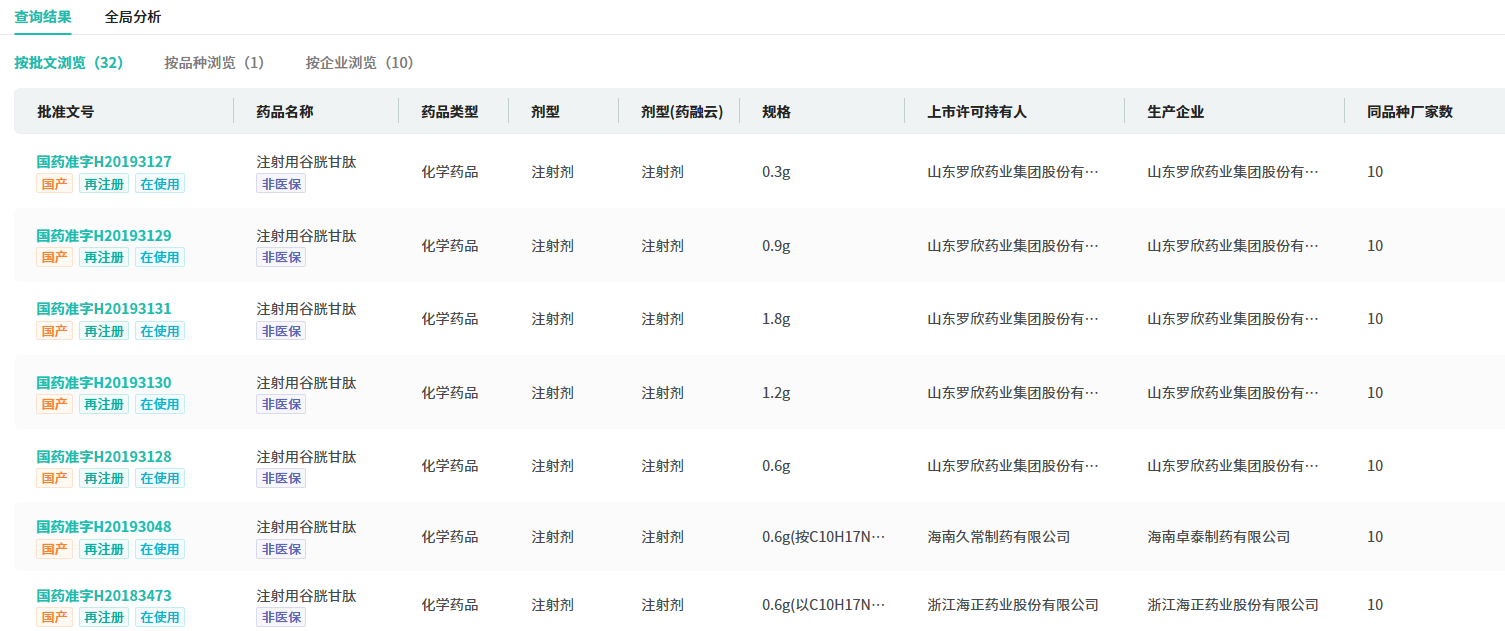1505x631 pixels.
Task: Click the 剂型(药融云) column header
Action: coord(682,112)
